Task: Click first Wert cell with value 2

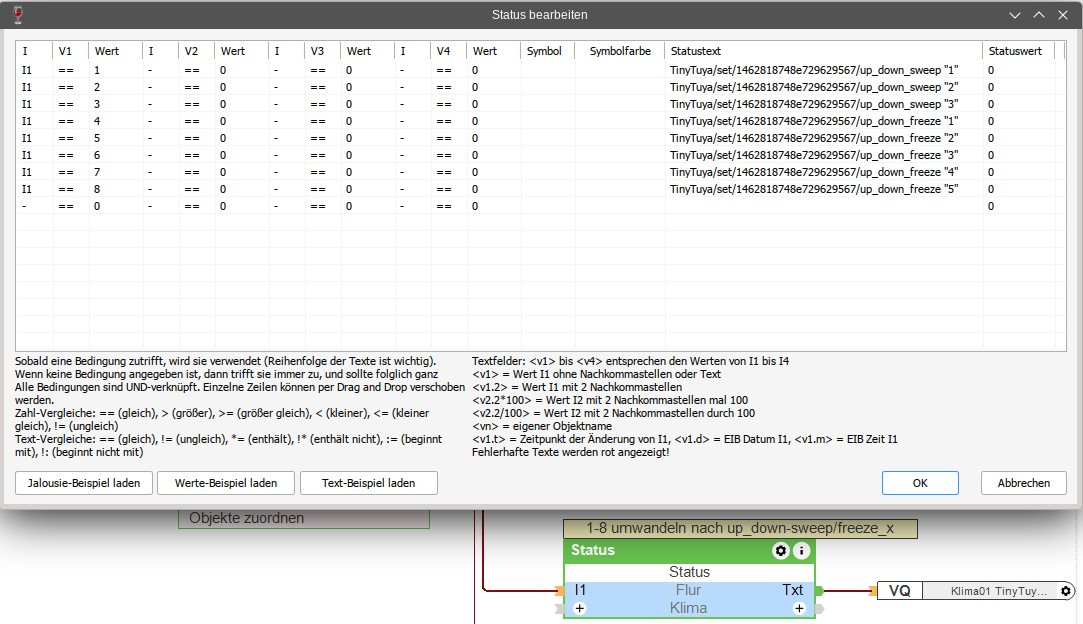Action: [115, 87]
